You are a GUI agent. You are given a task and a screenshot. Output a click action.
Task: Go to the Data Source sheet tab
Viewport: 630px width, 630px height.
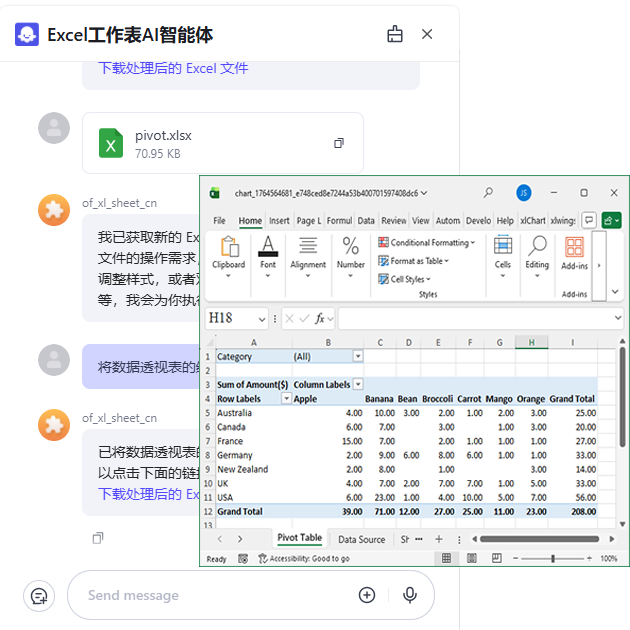(x=361, y=539)
